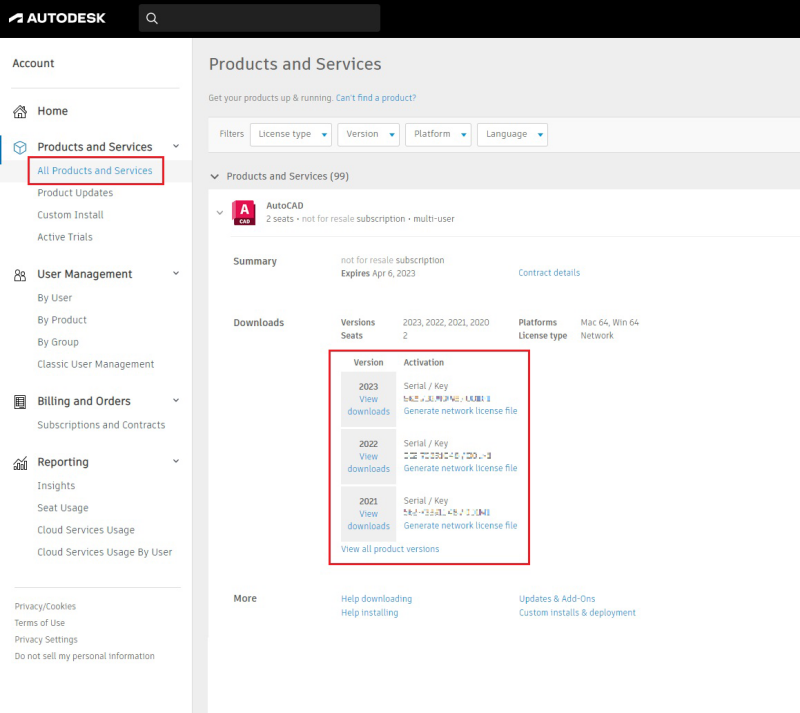Open the Platform filter dropdown

pos(438,134)
